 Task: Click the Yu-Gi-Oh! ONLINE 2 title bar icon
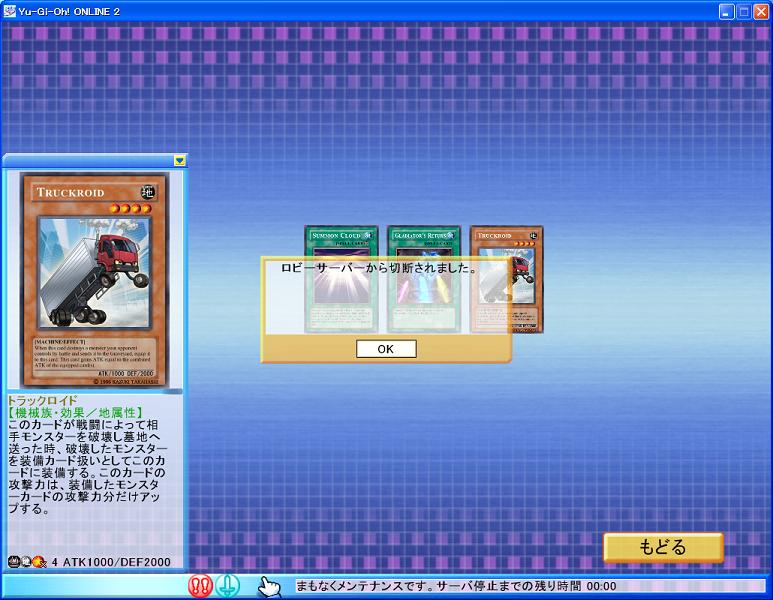point(9,11)
